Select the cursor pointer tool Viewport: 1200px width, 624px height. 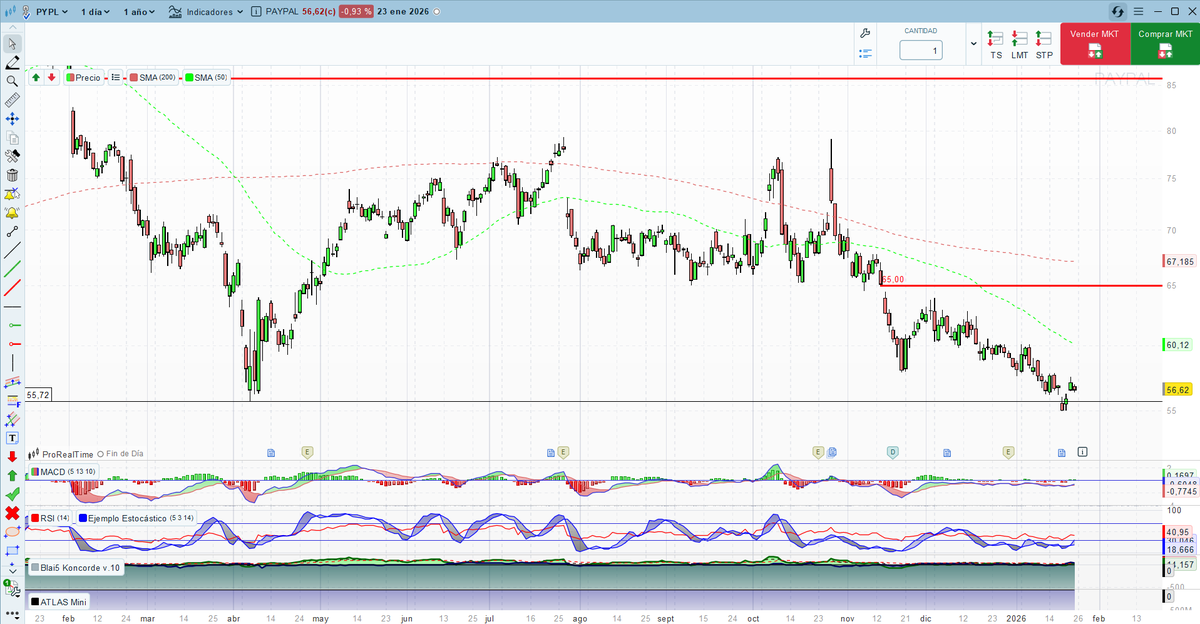12,44
